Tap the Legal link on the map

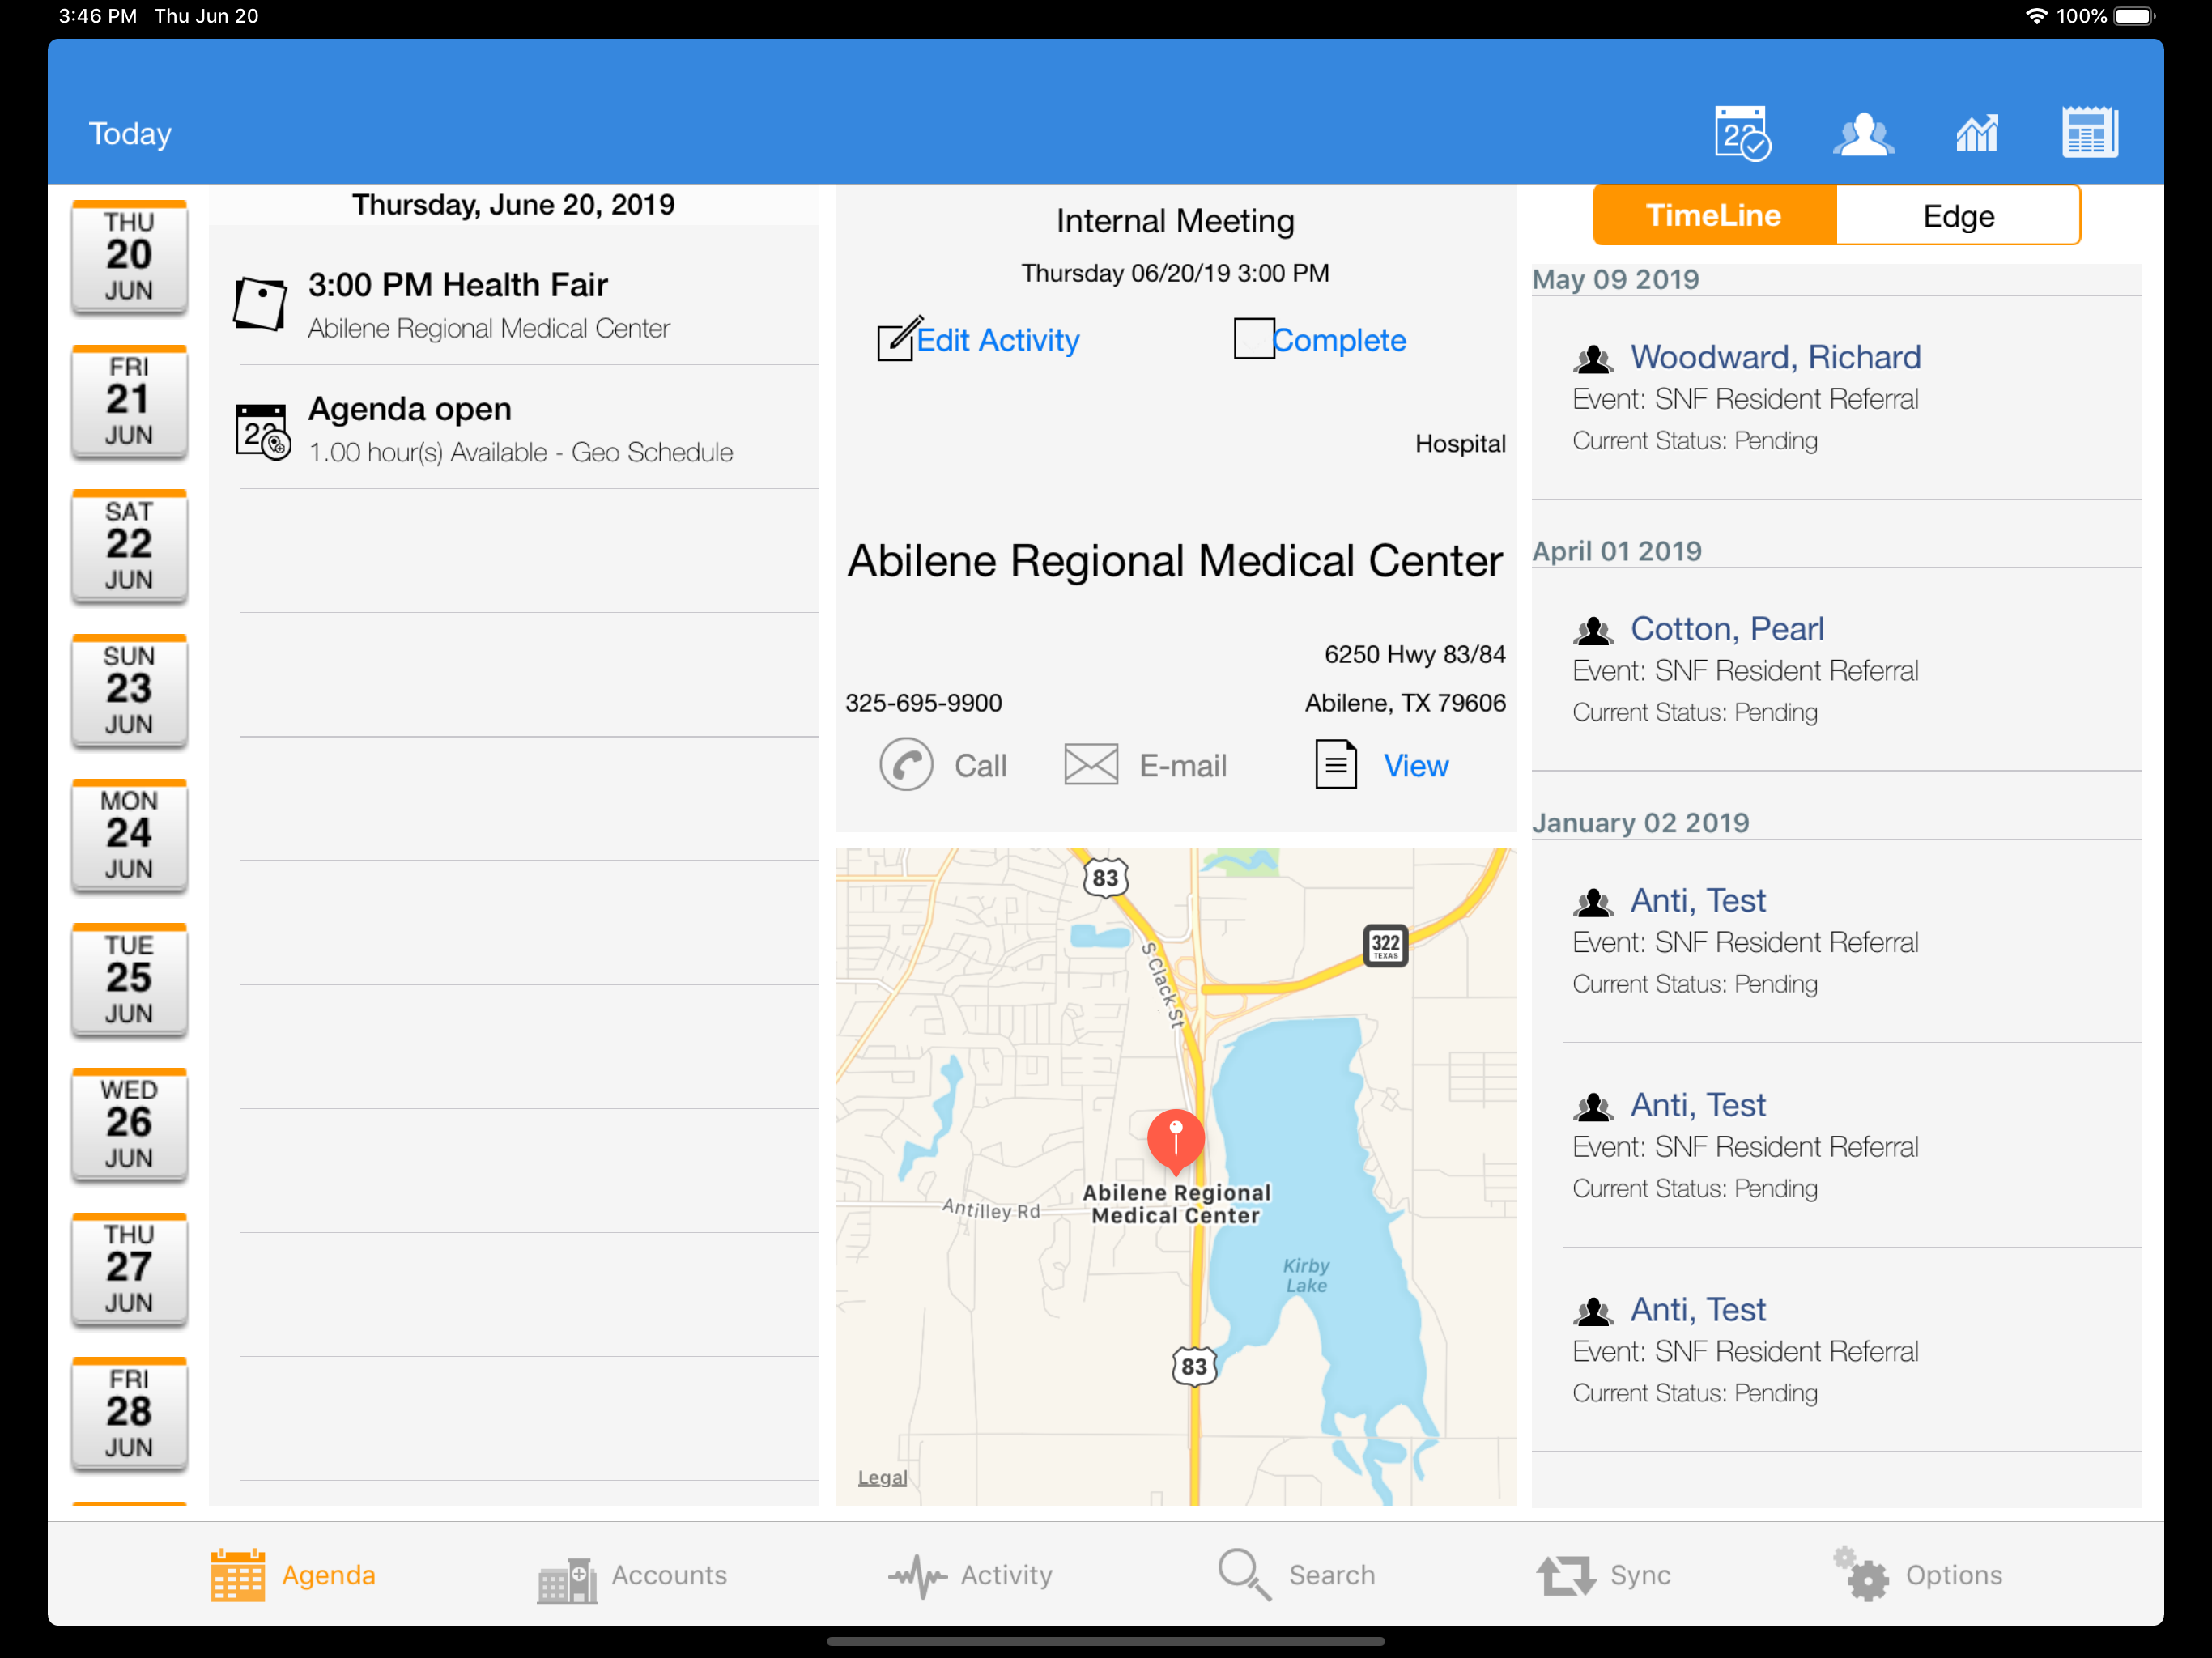882,1477
